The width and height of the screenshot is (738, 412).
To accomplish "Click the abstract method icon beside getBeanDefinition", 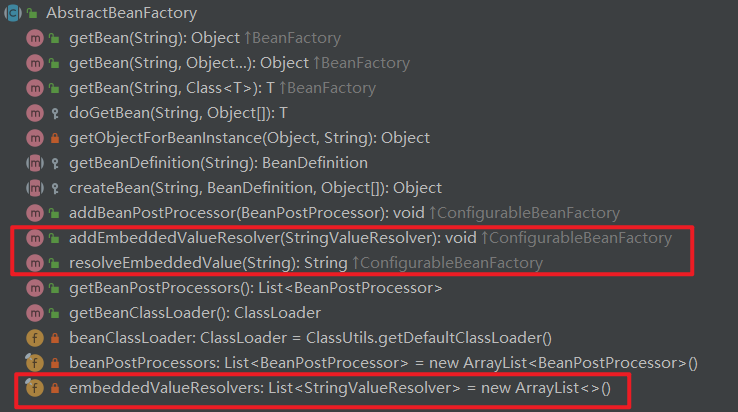I will tap(35, 163).
